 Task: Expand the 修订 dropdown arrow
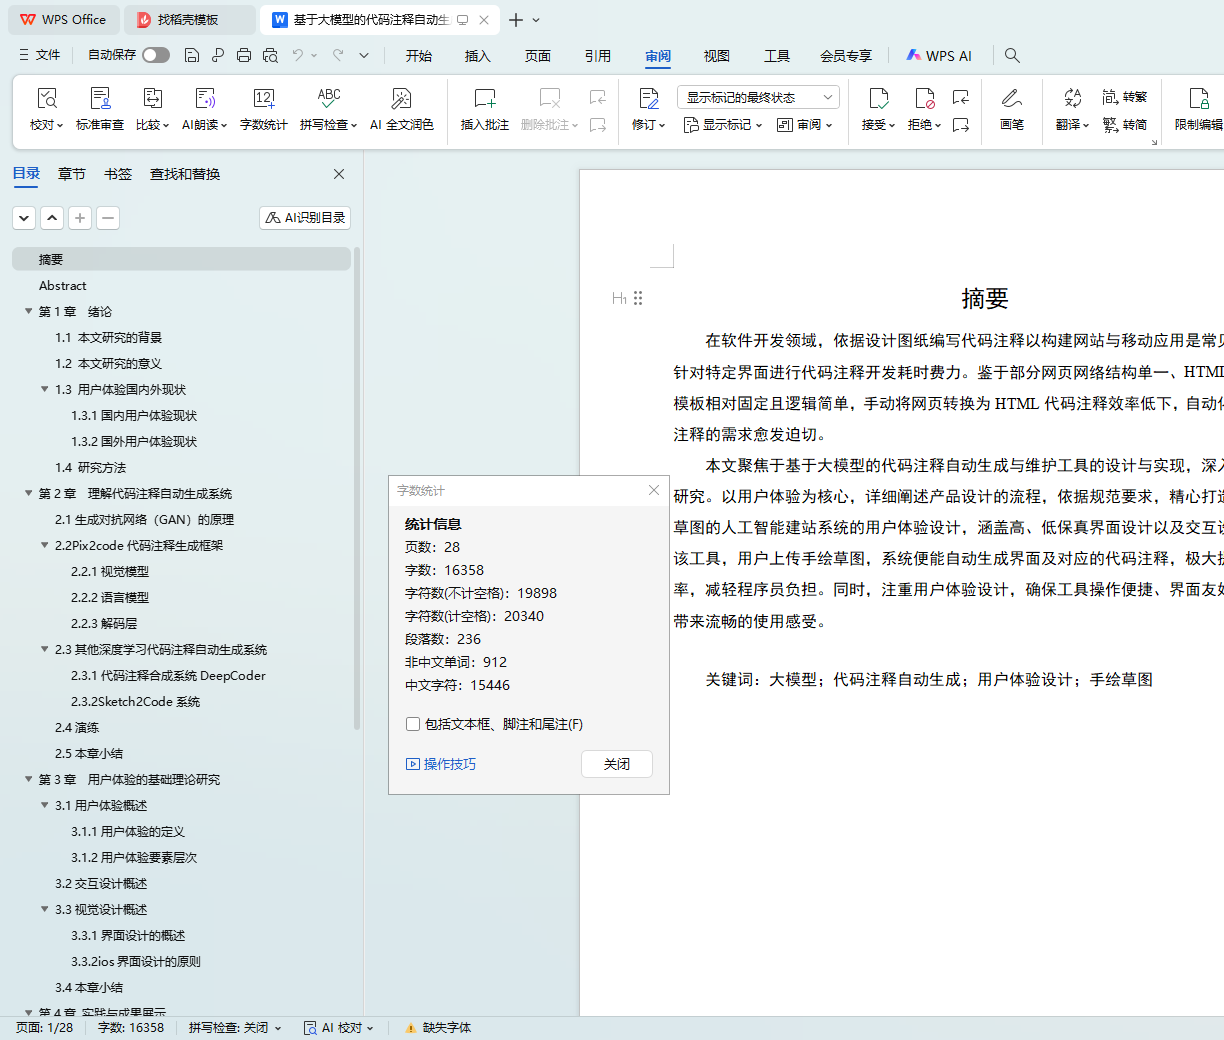pos(661,125)
